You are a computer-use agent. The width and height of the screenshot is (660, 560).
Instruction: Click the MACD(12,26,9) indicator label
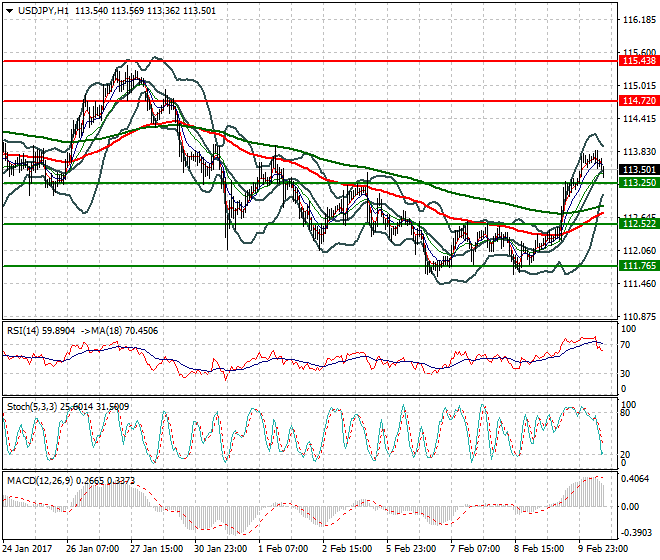[40, 480]
